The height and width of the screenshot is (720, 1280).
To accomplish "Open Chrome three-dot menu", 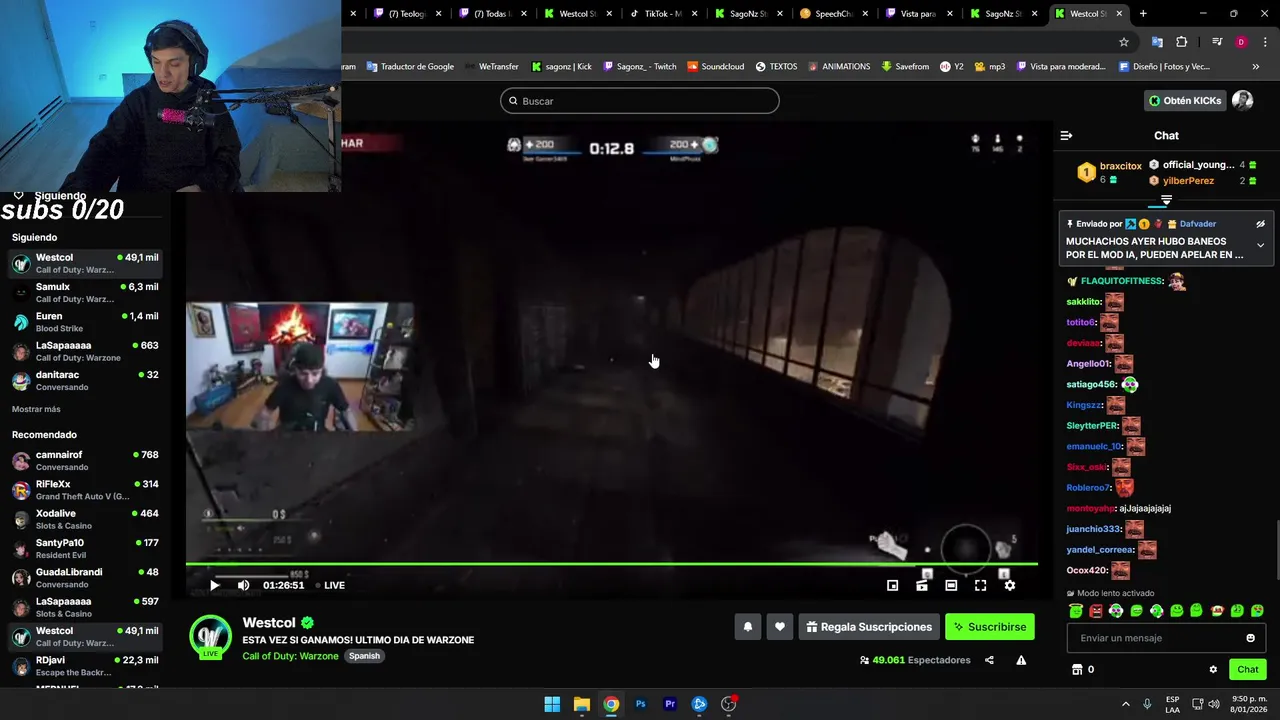I will click(x=1265, y=42).
